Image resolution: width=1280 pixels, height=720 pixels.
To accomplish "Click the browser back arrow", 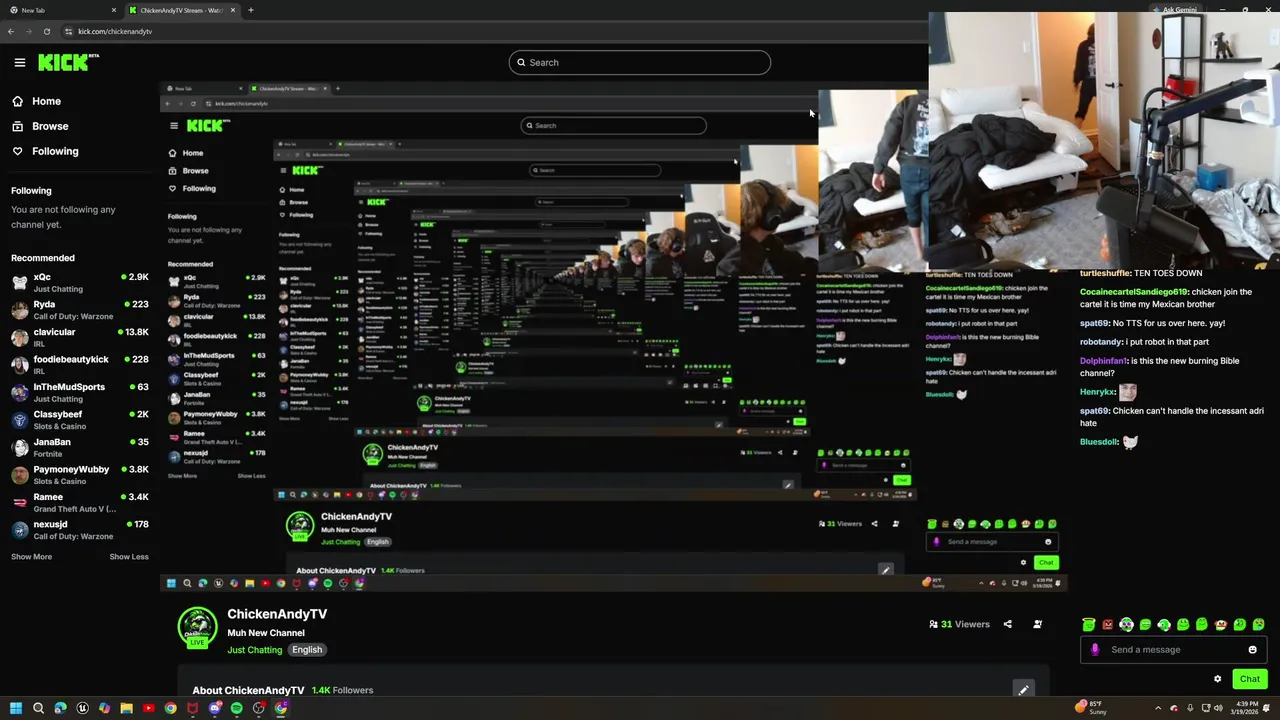I will 11,31.
